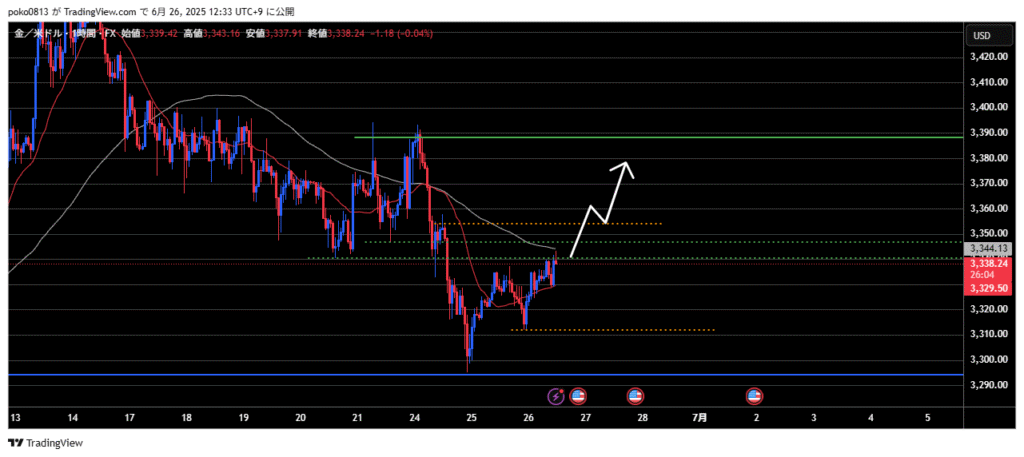Select the lower orange dotted line
The image size is (1024, 457).
pos(620,330)
